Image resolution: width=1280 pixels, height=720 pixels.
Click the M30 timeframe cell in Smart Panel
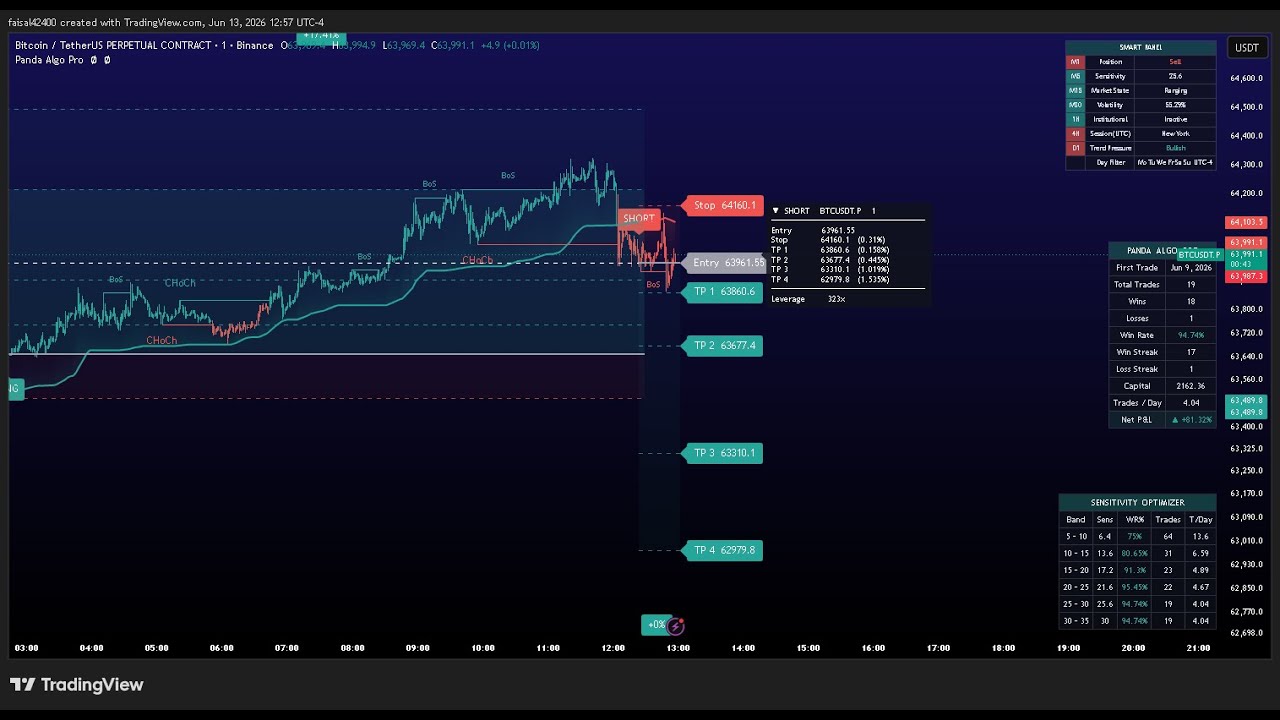1076,105
